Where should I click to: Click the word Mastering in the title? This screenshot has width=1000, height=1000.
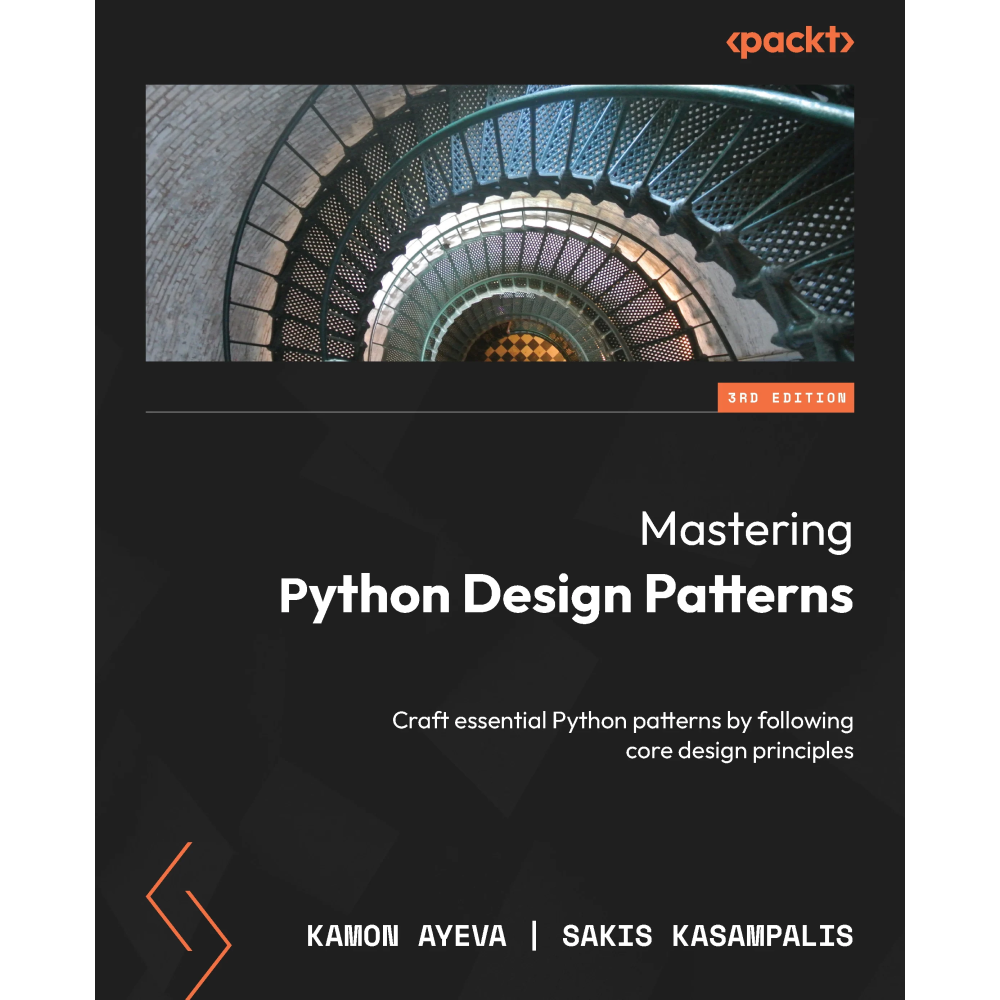pos(746,531)
